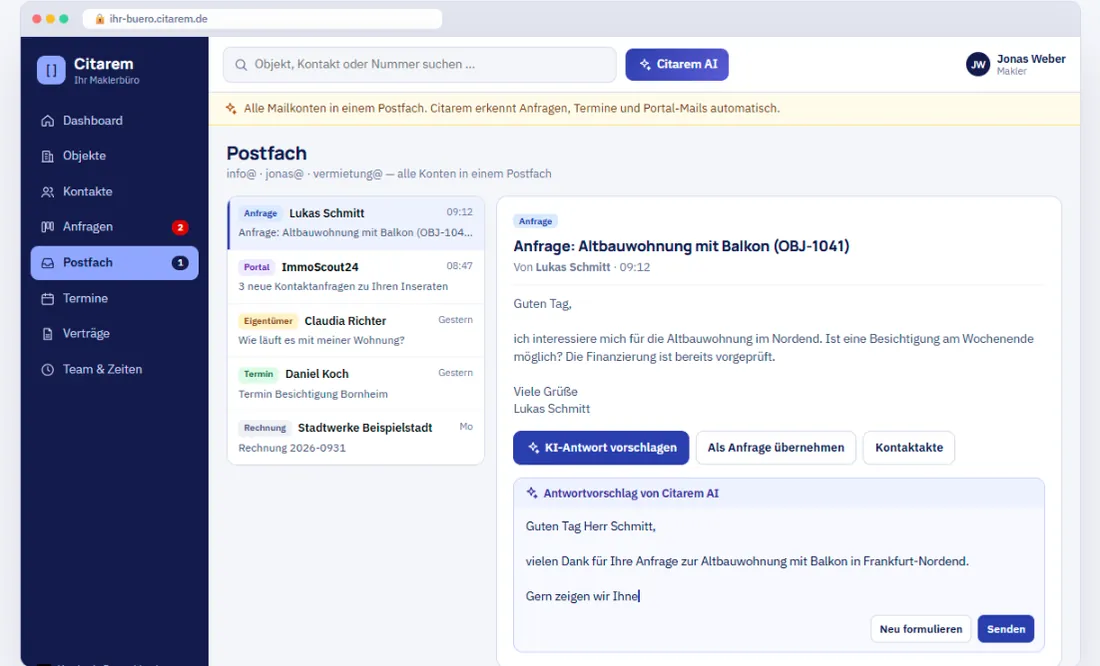Select Termine in the sidebar
1100x666 pixels.
(114, 298)
